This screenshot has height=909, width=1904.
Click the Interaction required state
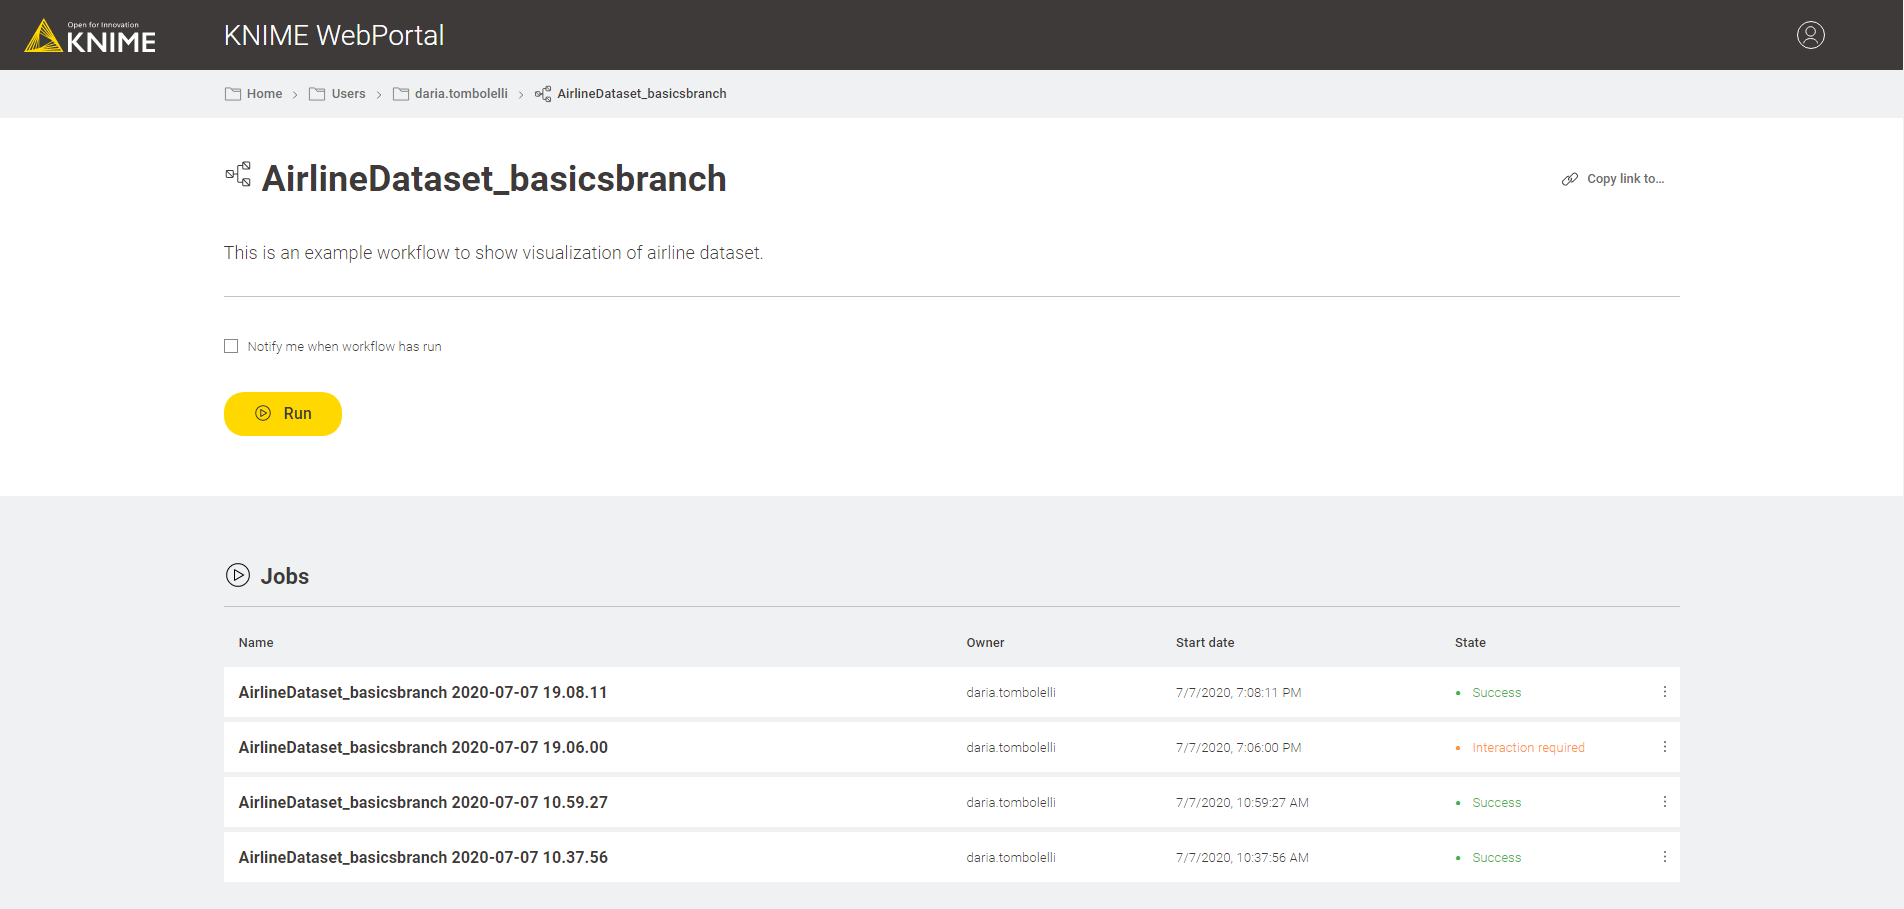click(x=1528, y=748)
